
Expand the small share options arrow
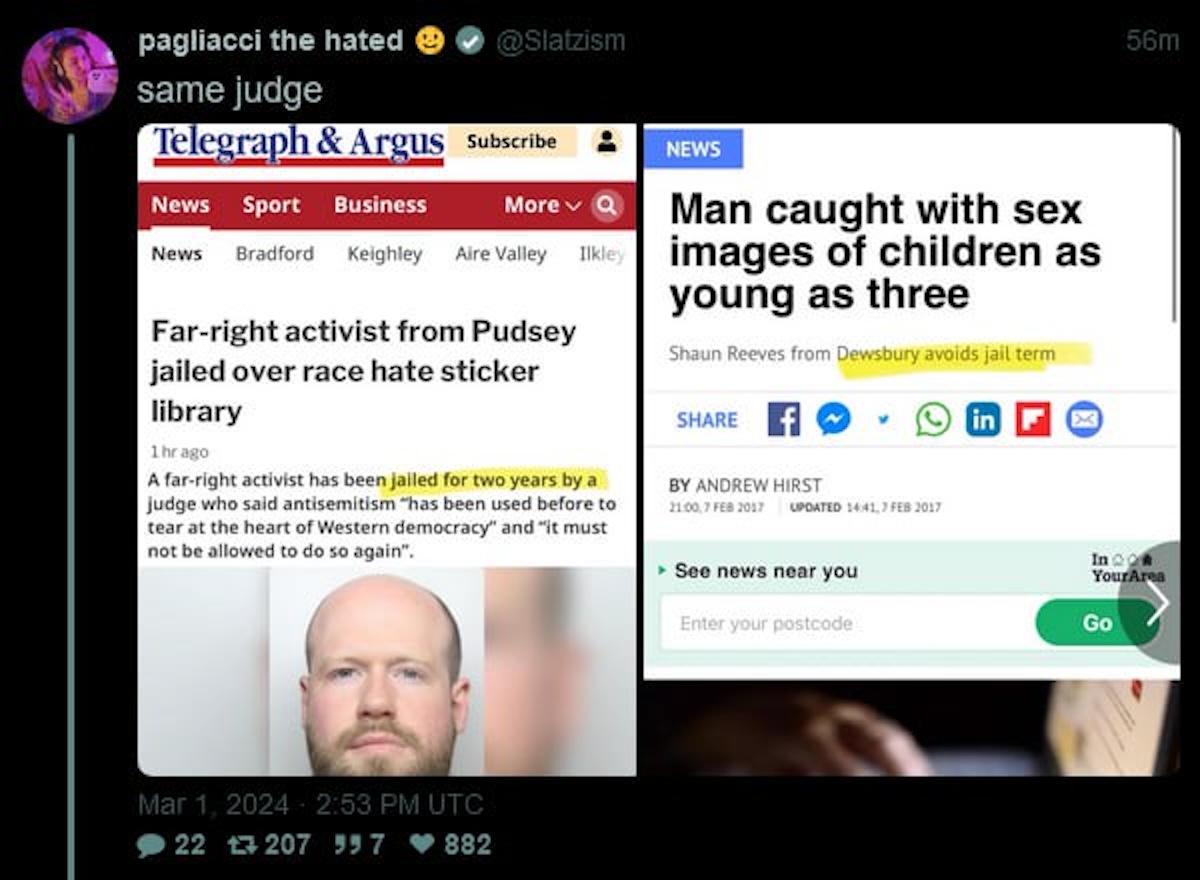[883, 419]
